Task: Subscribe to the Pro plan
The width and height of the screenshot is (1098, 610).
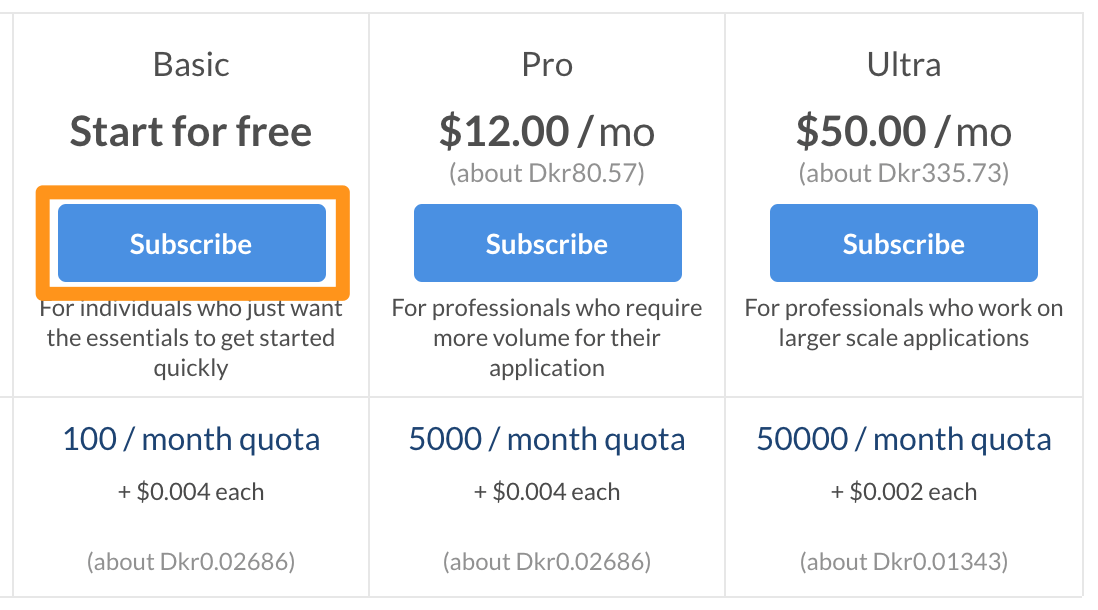Action: click(x=548, y=243)
